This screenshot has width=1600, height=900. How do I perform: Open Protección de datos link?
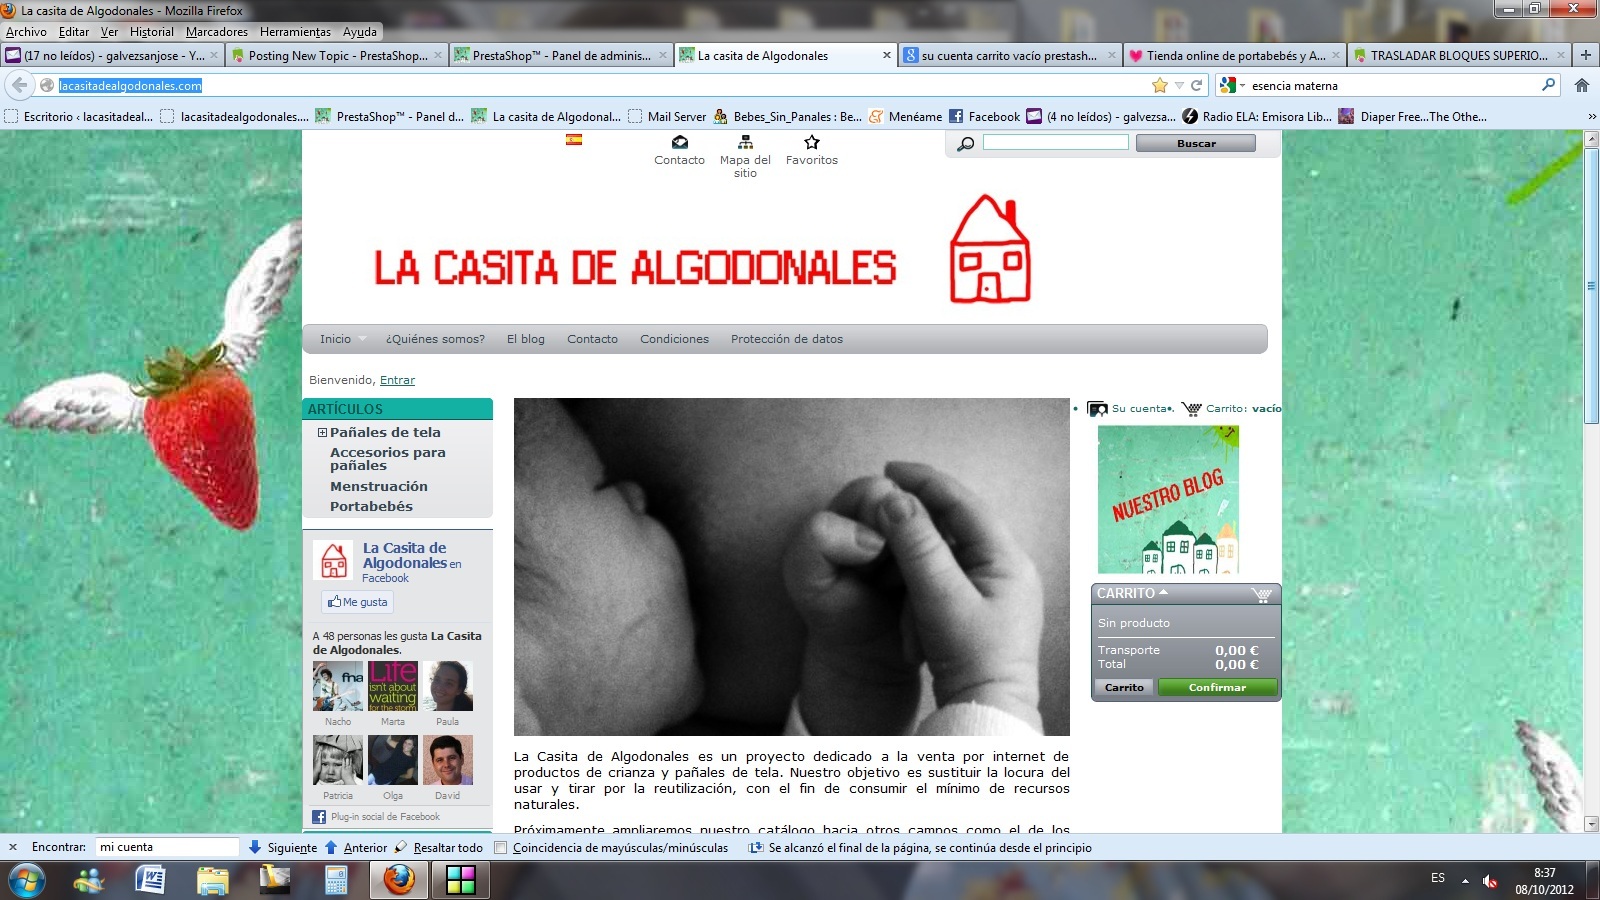(x=787, y=339)
